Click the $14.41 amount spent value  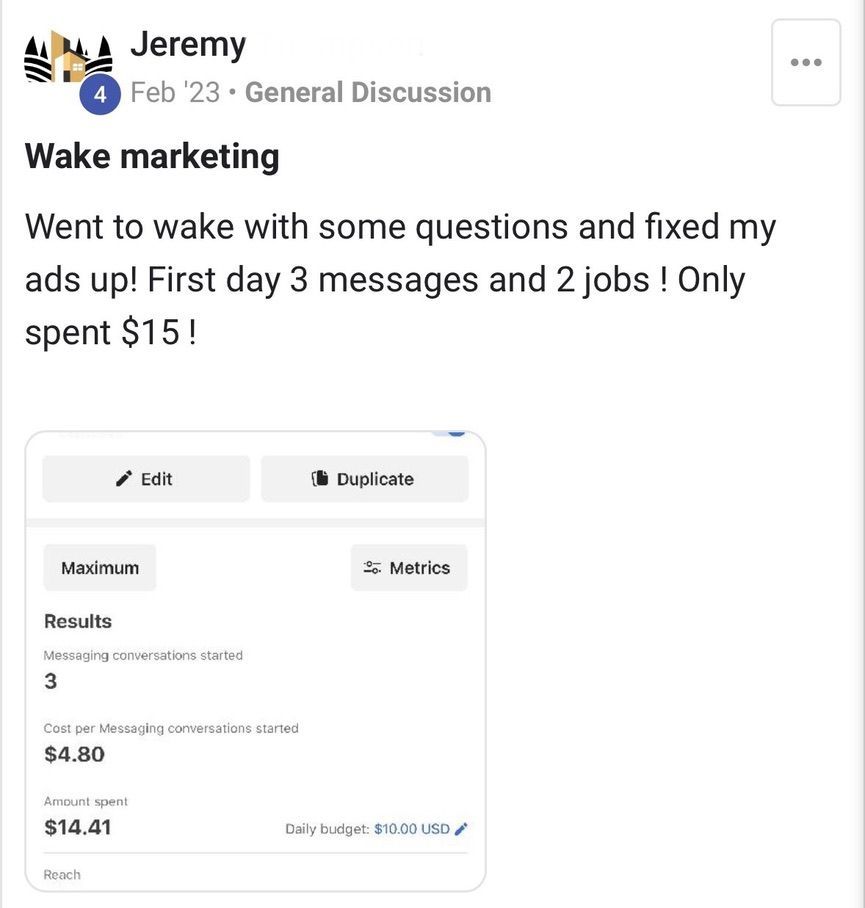[x=78, y=827]
